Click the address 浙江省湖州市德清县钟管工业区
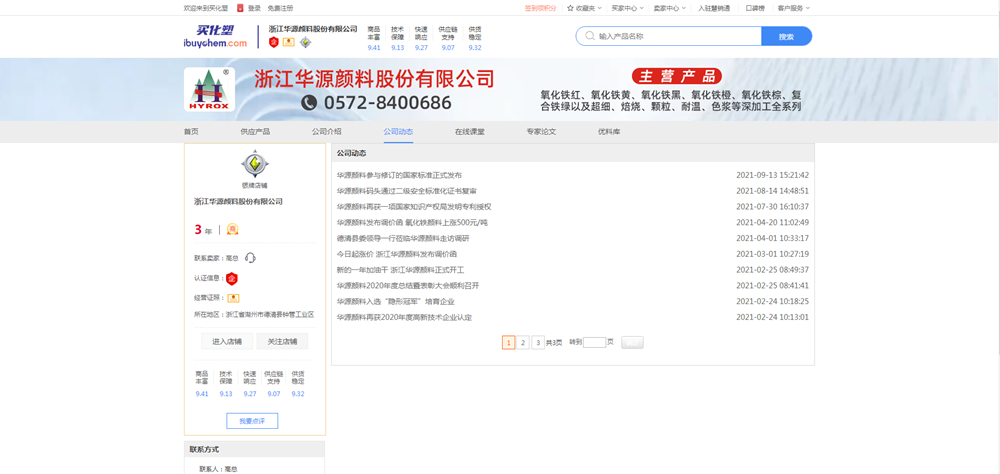Screen dimensions: 1000x474 point(270,315)
